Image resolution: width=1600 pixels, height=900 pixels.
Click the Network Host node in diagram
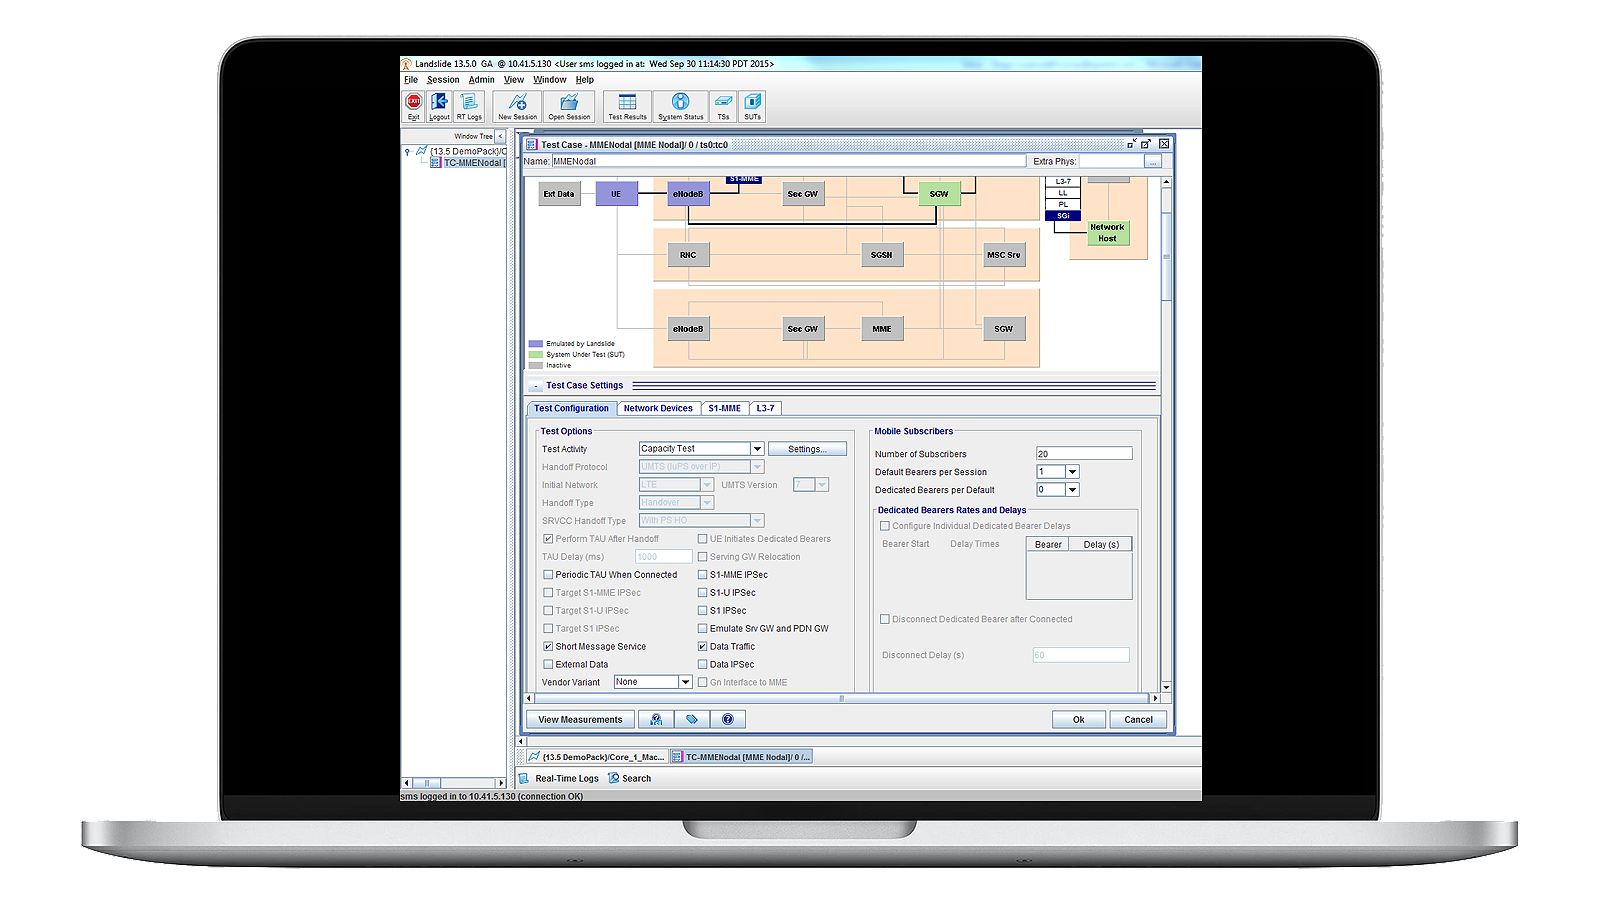(1107, 233)
